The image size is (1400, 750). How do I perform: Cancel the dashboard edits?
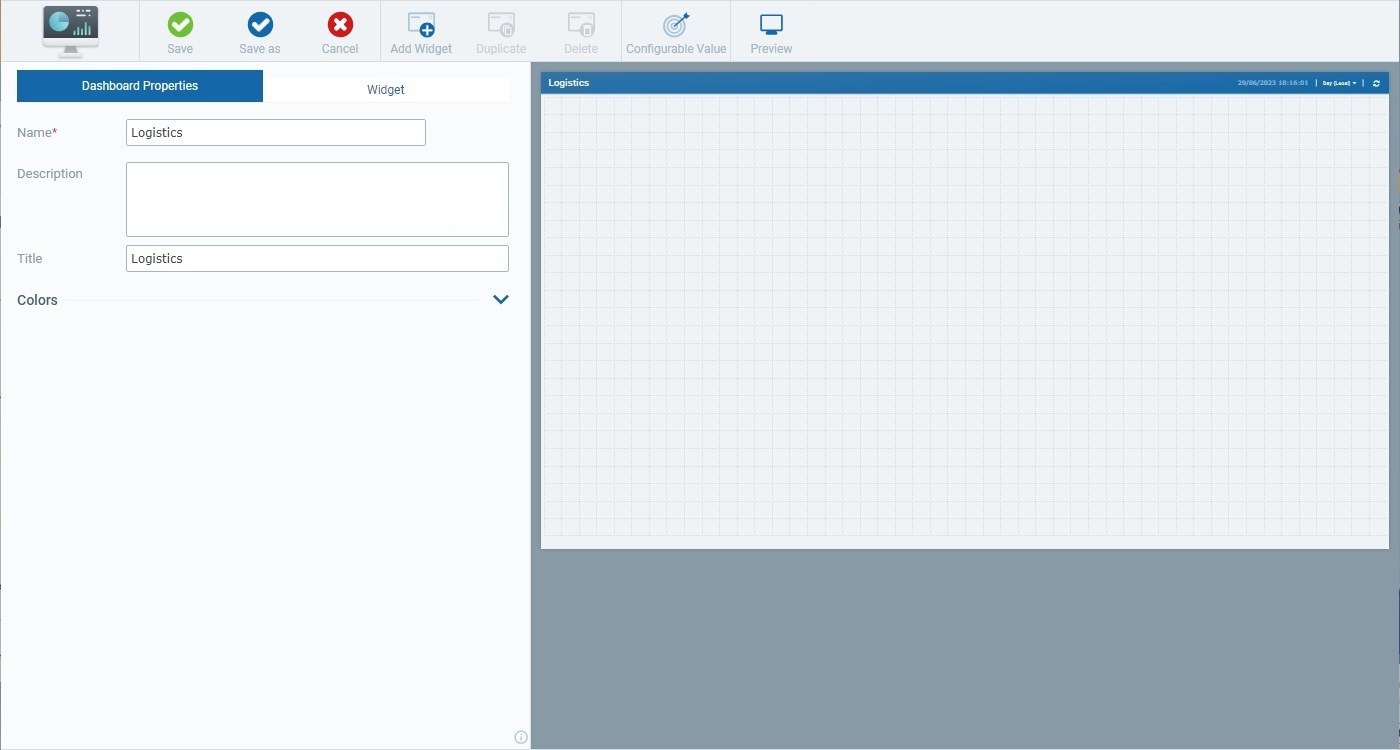point(339,30)
